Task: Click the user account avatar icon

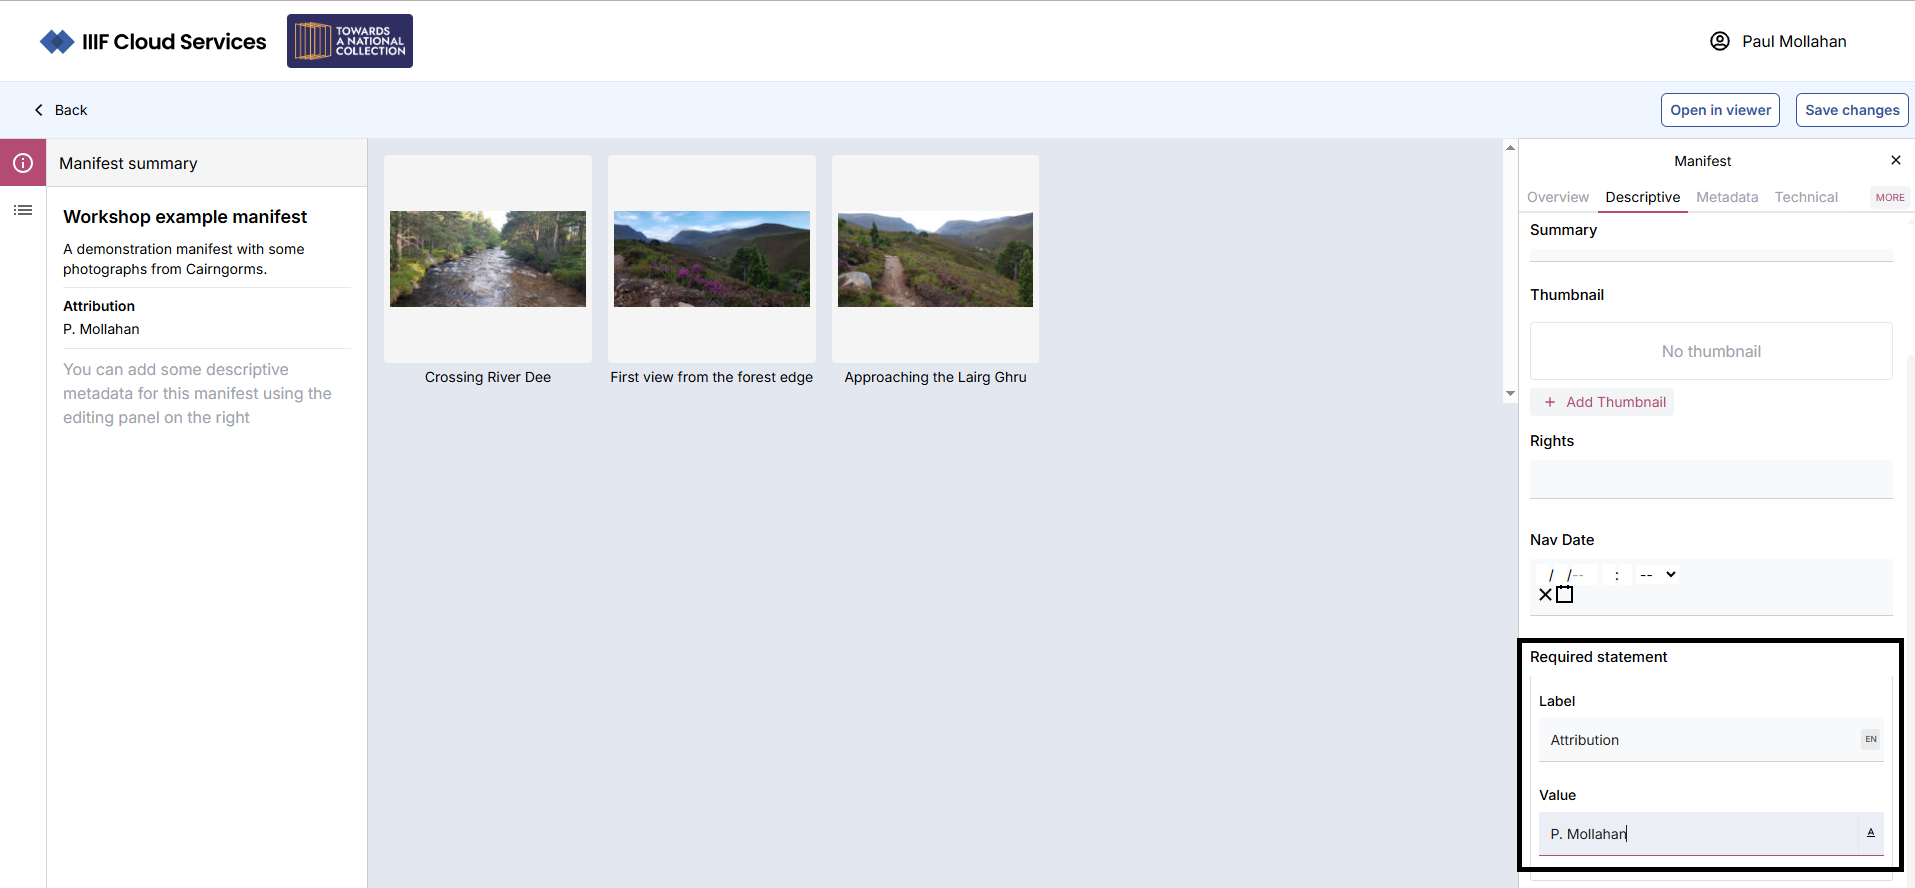Action: click(x=1719, y=41)
